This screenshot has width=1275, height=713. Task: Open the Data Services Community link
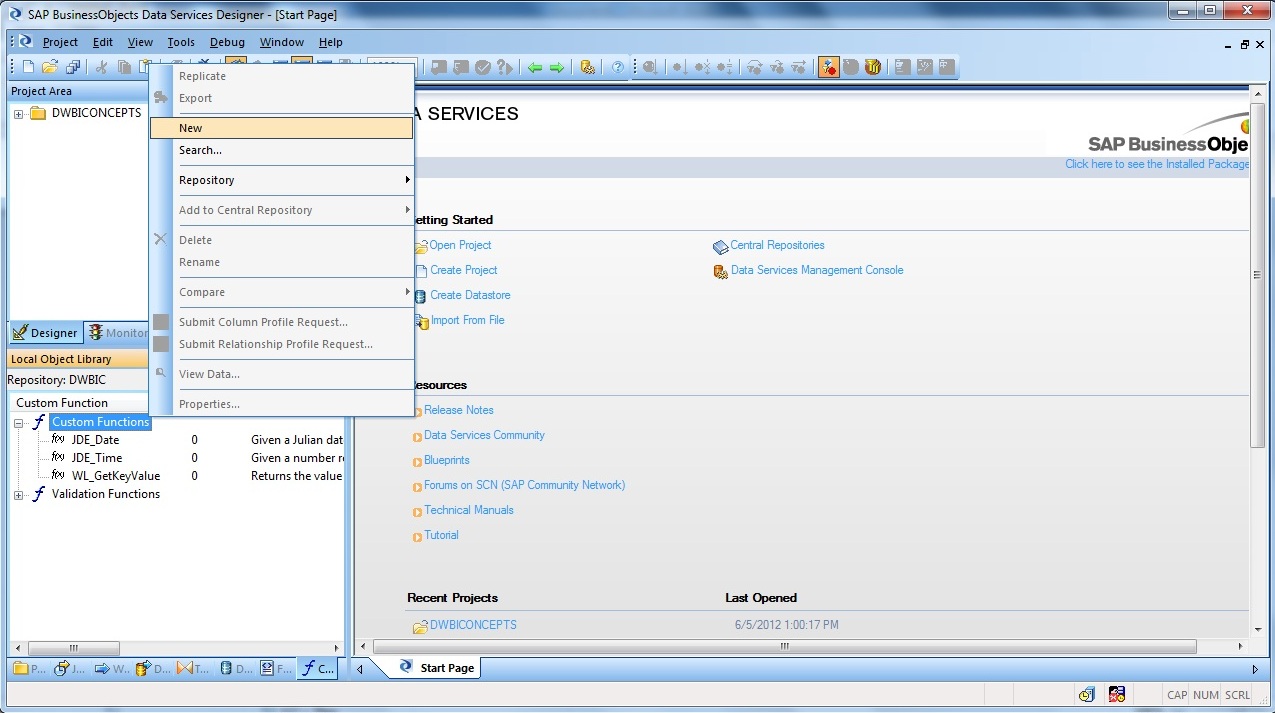pos(484,435)
